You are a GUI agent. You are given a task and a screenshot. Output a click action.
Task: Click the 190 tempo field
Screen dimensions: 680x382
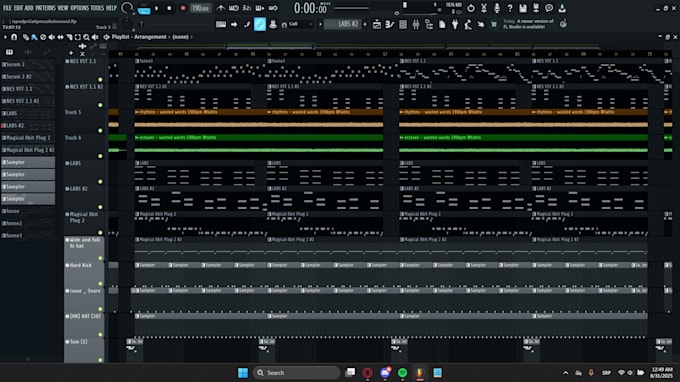(x=200, y=8)
